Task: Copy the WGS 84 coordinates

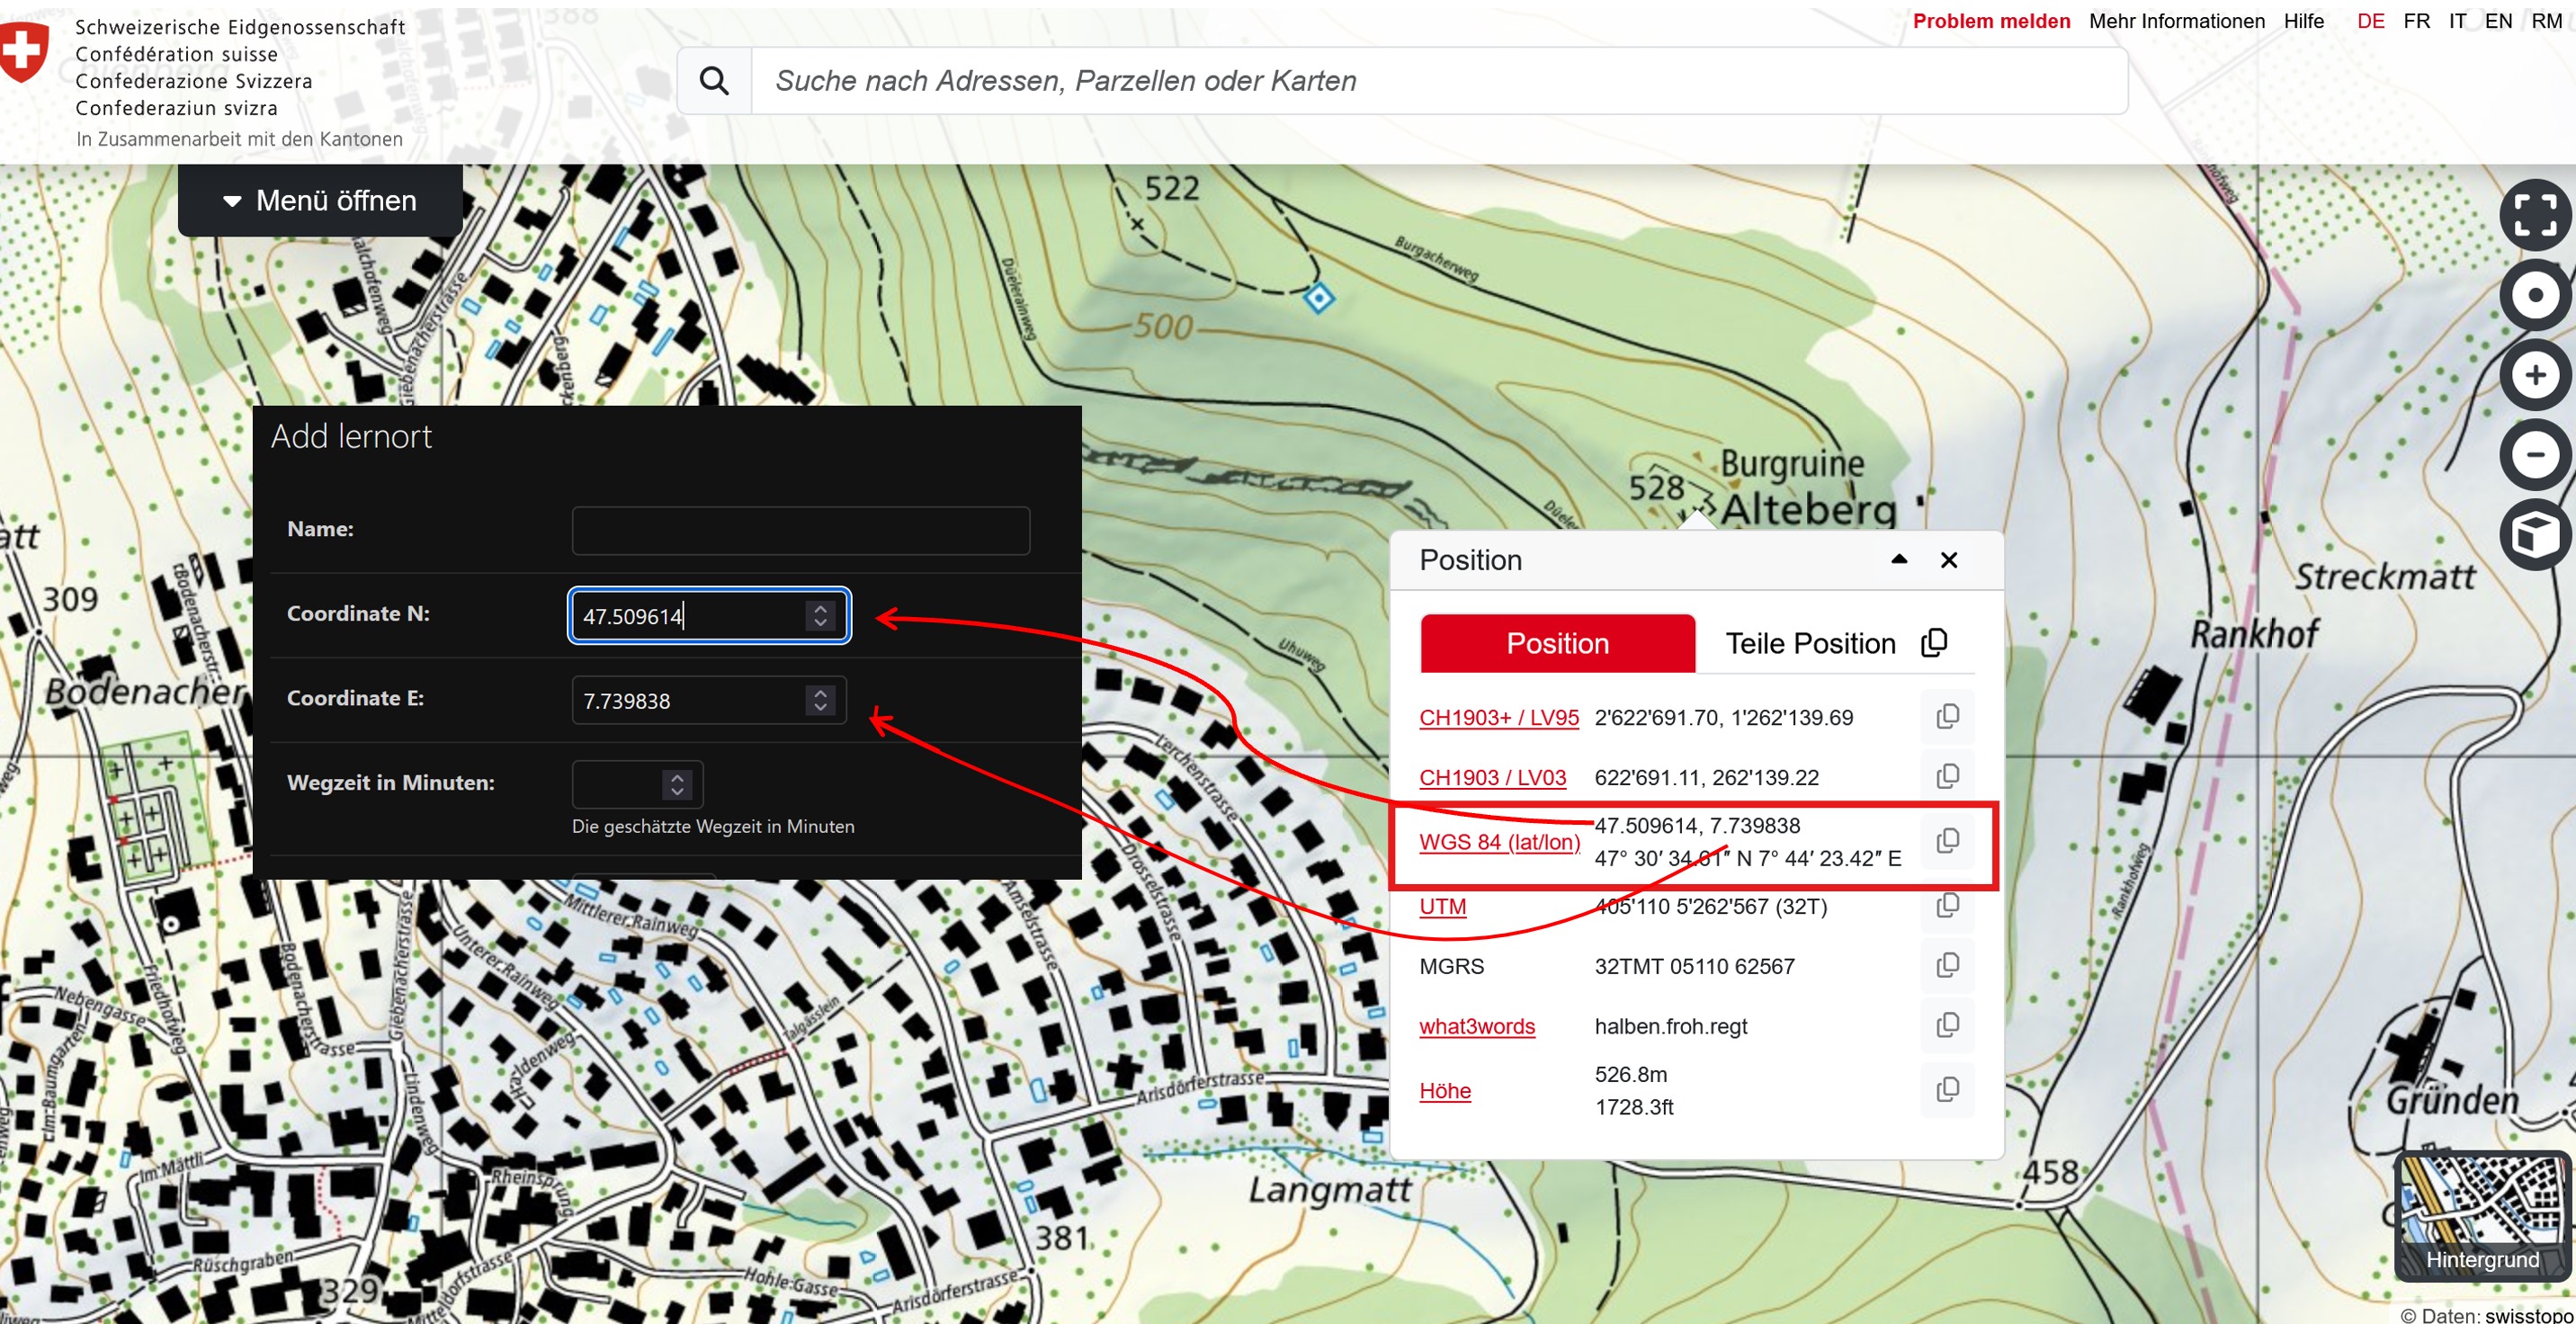Action: [x=1947, y=841]
